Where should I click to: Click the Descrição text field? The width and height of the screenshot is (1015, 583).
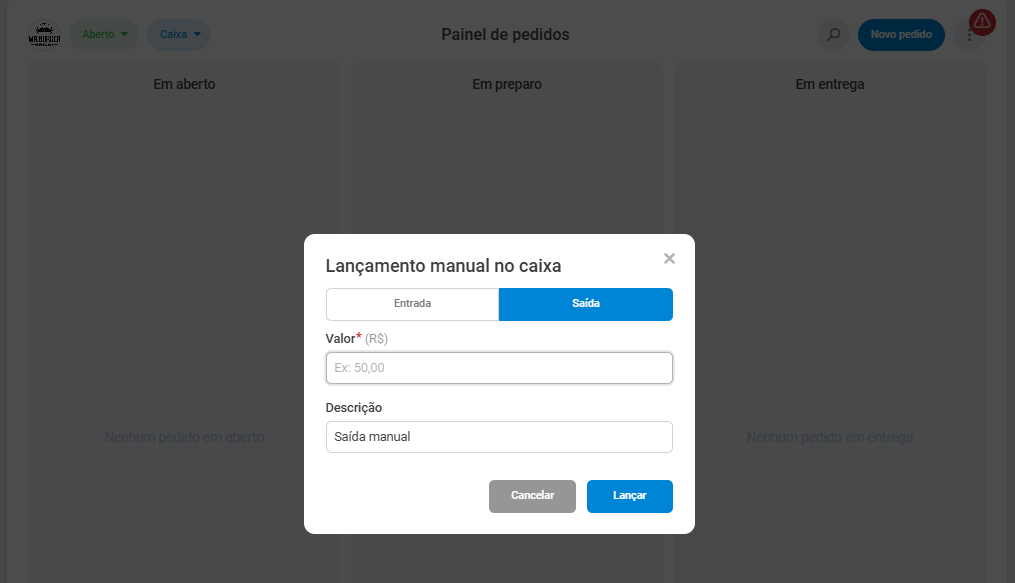tap(499, 437)
